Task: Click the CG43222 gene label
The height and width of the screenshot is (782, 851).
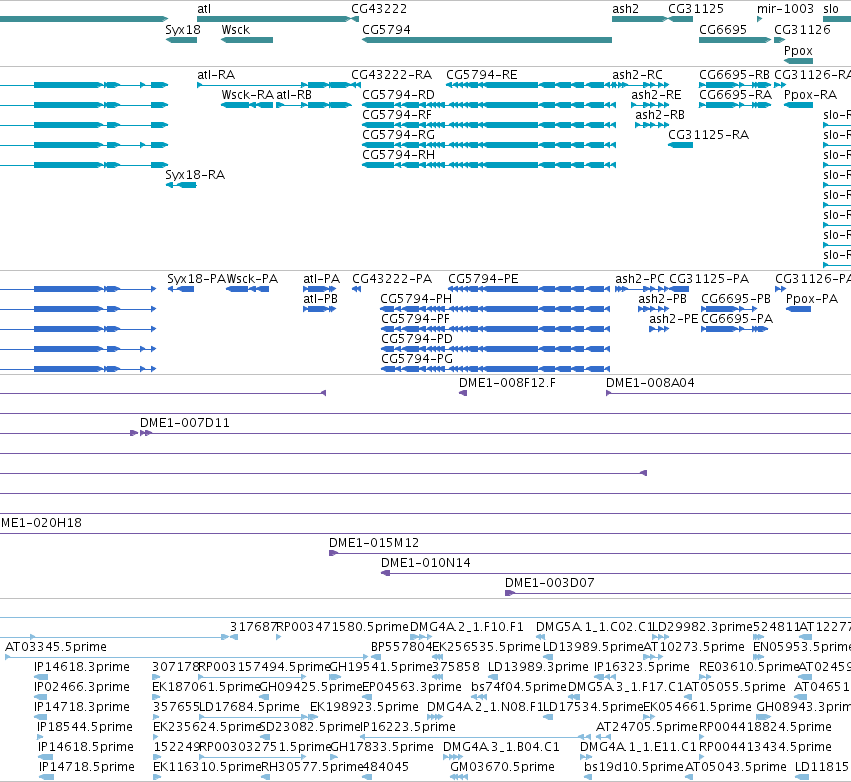Action: pos(379,9)
